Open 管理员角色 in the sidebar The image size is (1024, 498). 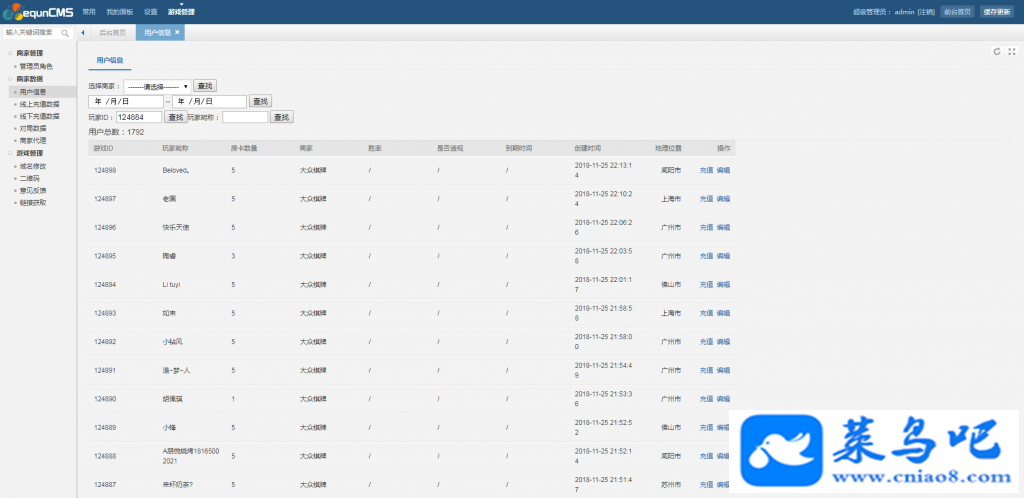pos(37,67)
